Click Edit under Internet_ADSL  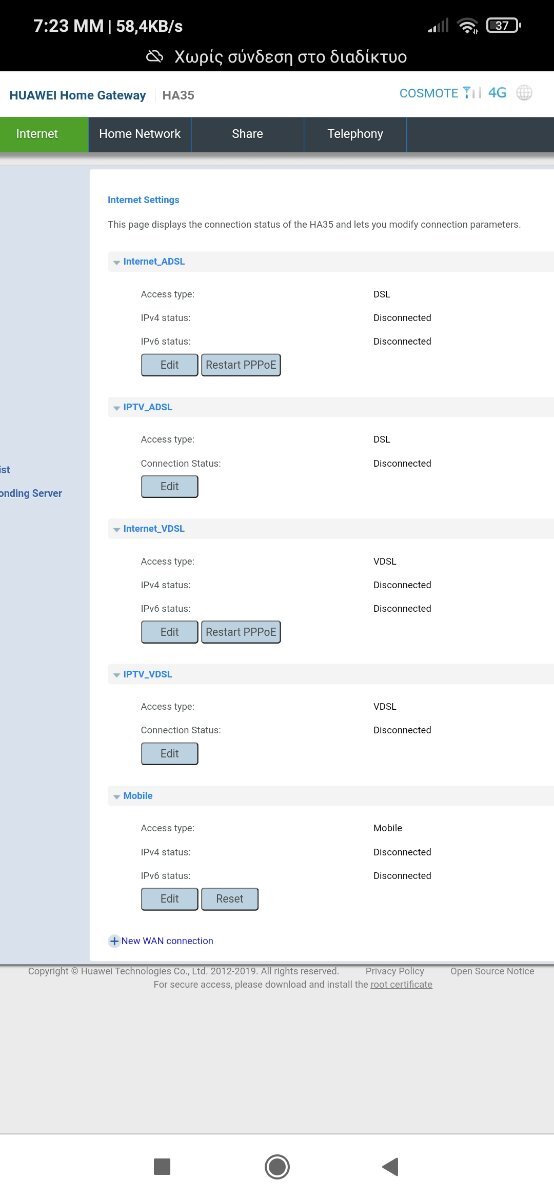tap(170, 365)
